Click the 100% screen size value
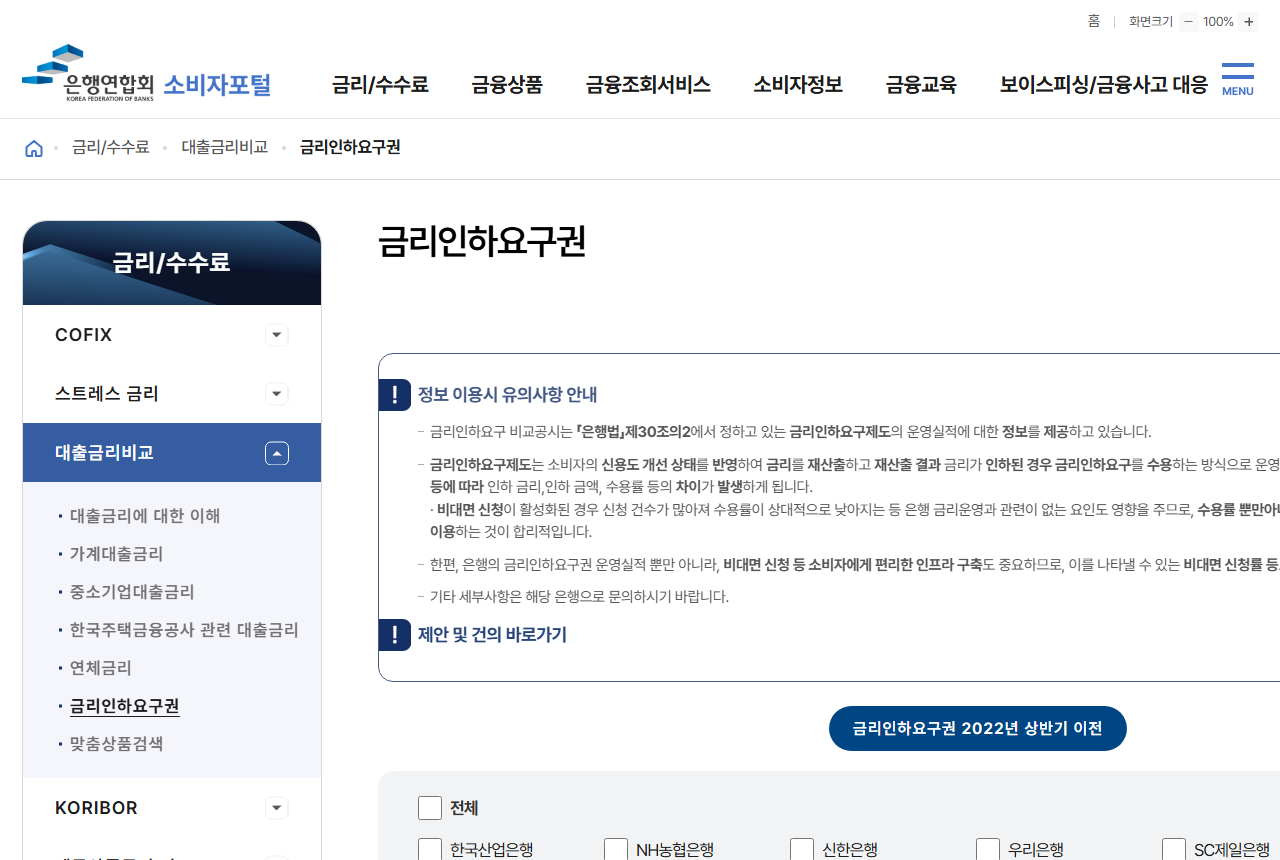The width and height of the screenshot is (1280, 860). pos(1218,22)
